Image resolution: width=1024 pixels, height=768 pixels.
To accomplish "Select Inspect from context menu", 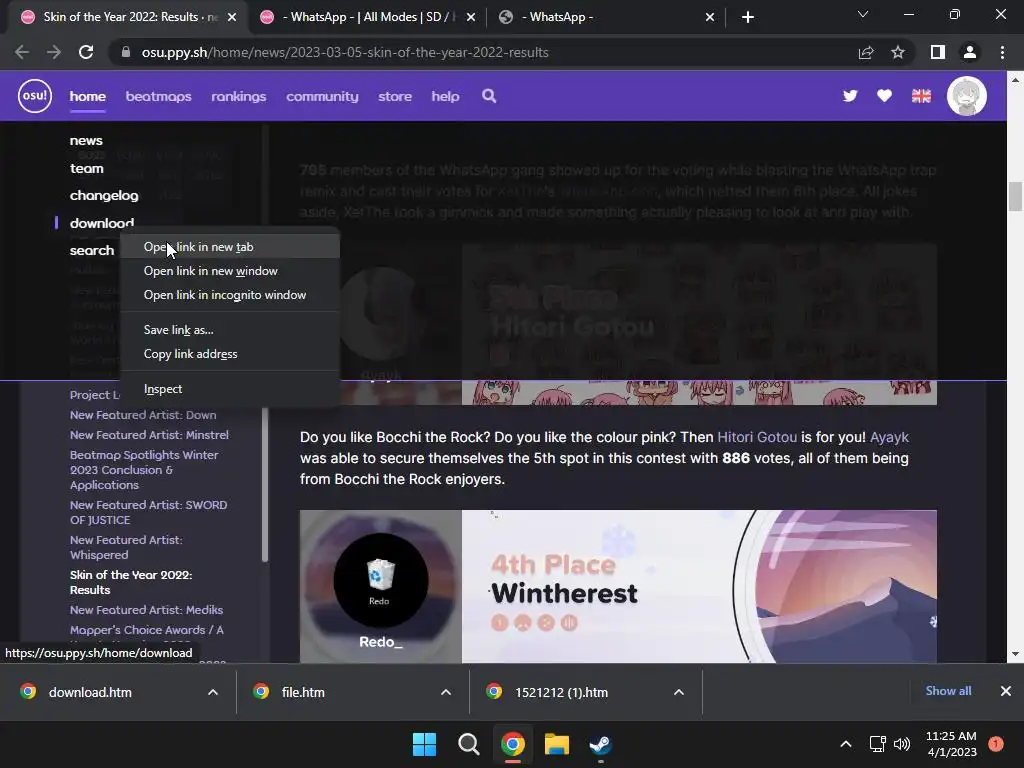I will (x=230, y=389).
